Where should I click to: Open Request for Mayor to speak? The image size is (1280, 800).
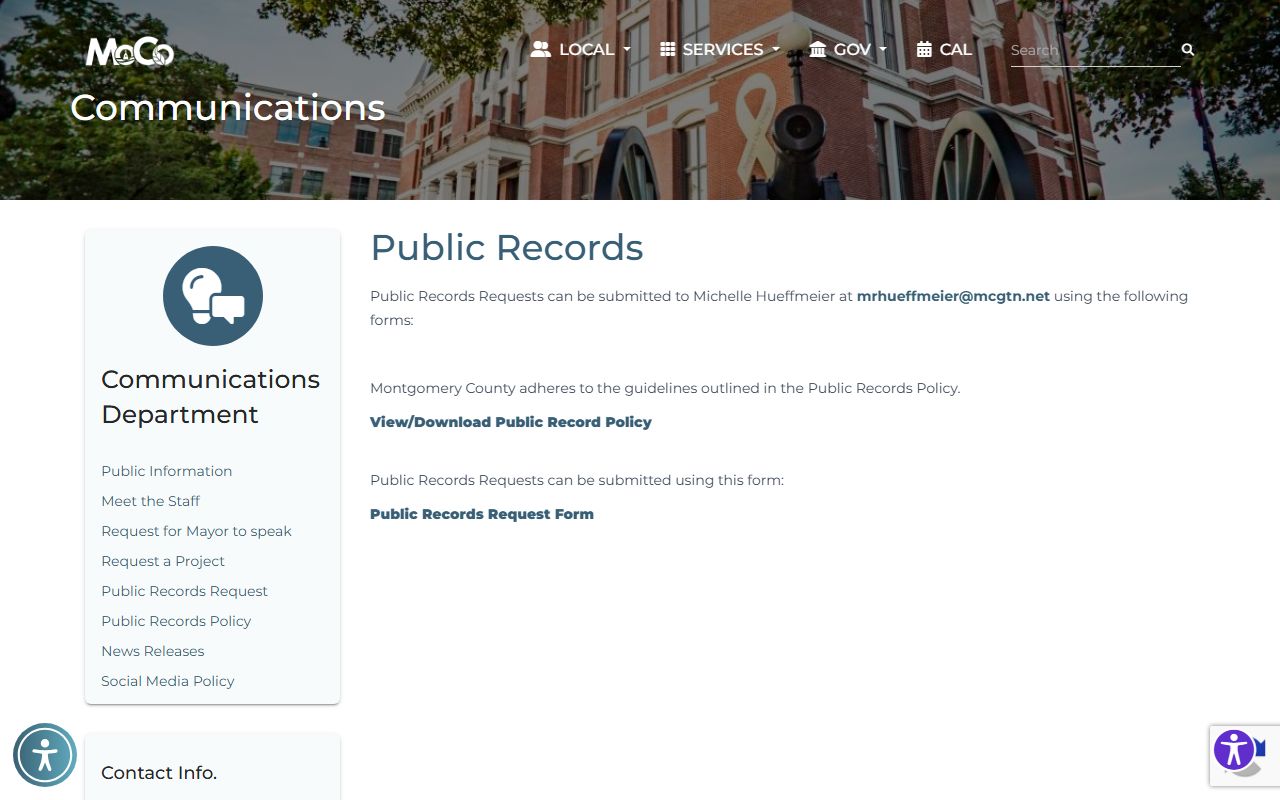coord(196,531)
